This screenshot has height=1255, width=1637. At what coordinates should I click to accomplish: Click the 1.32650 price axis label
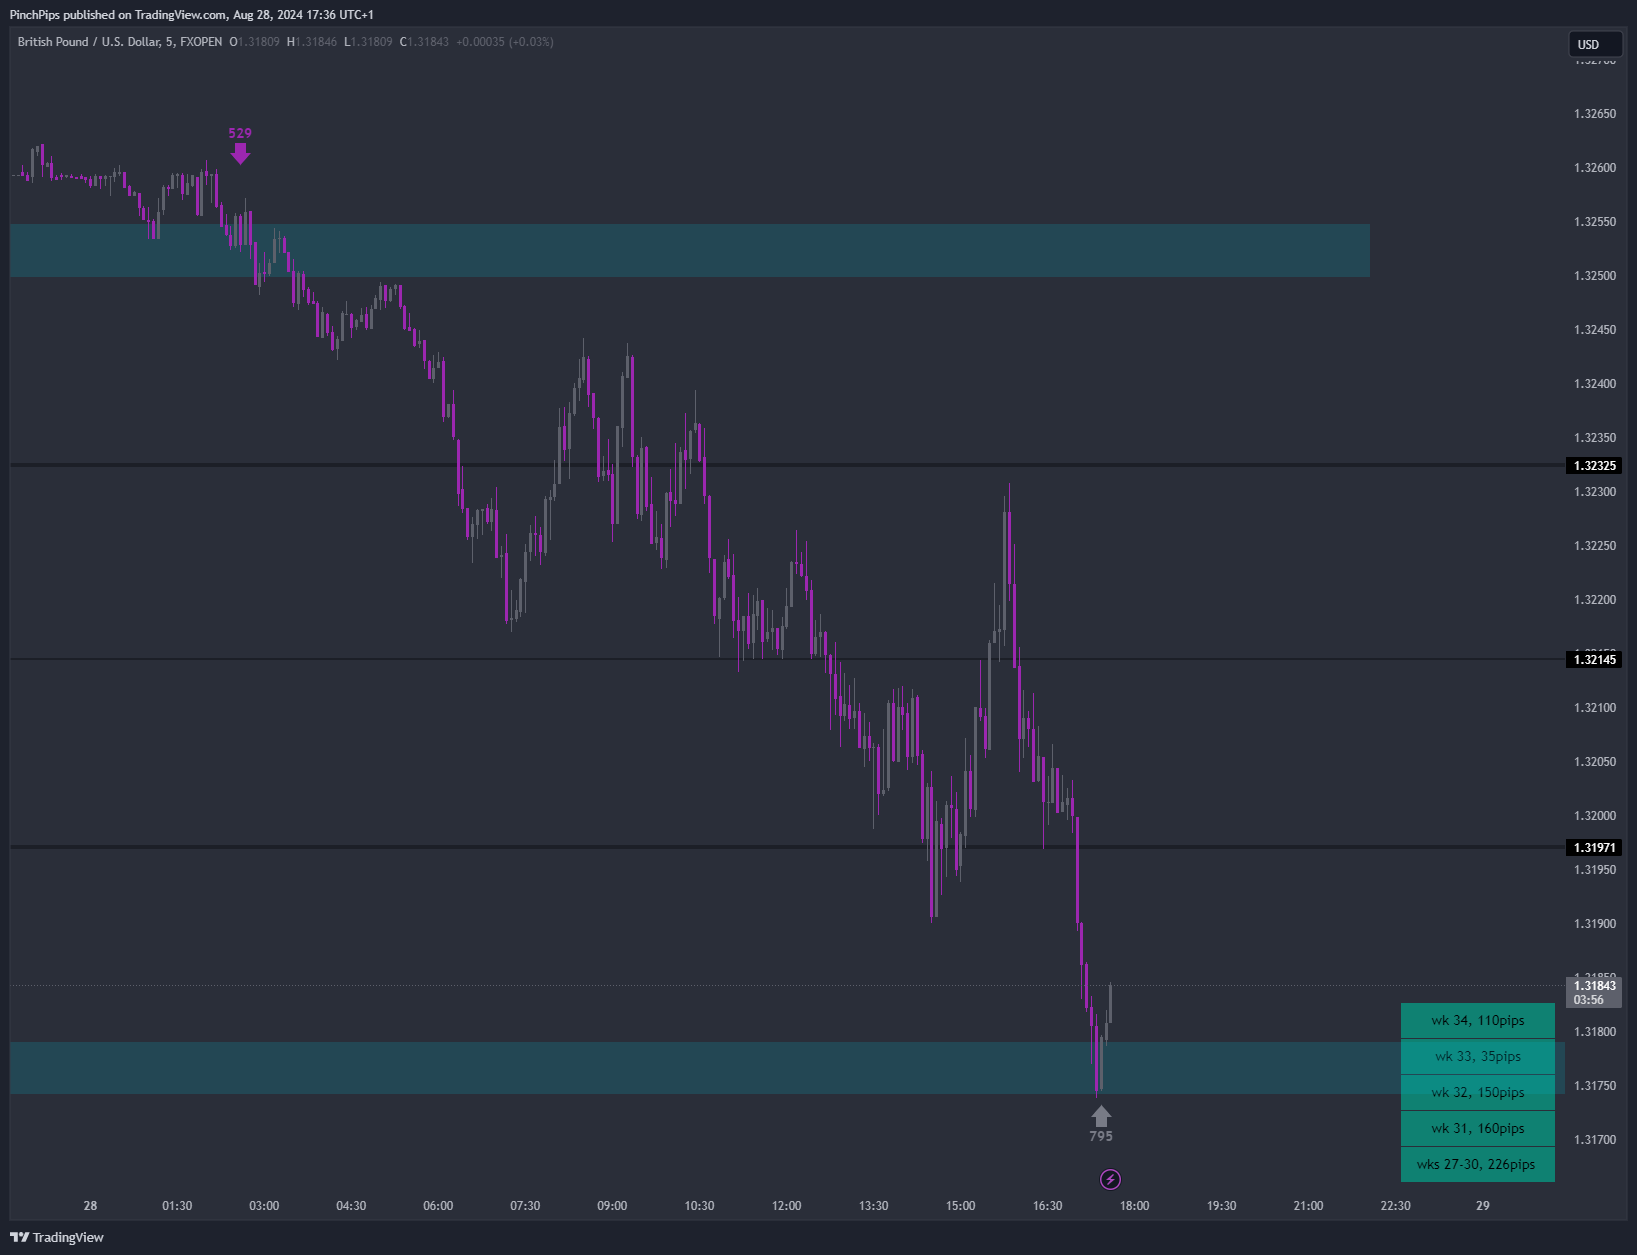[1595, 114]
